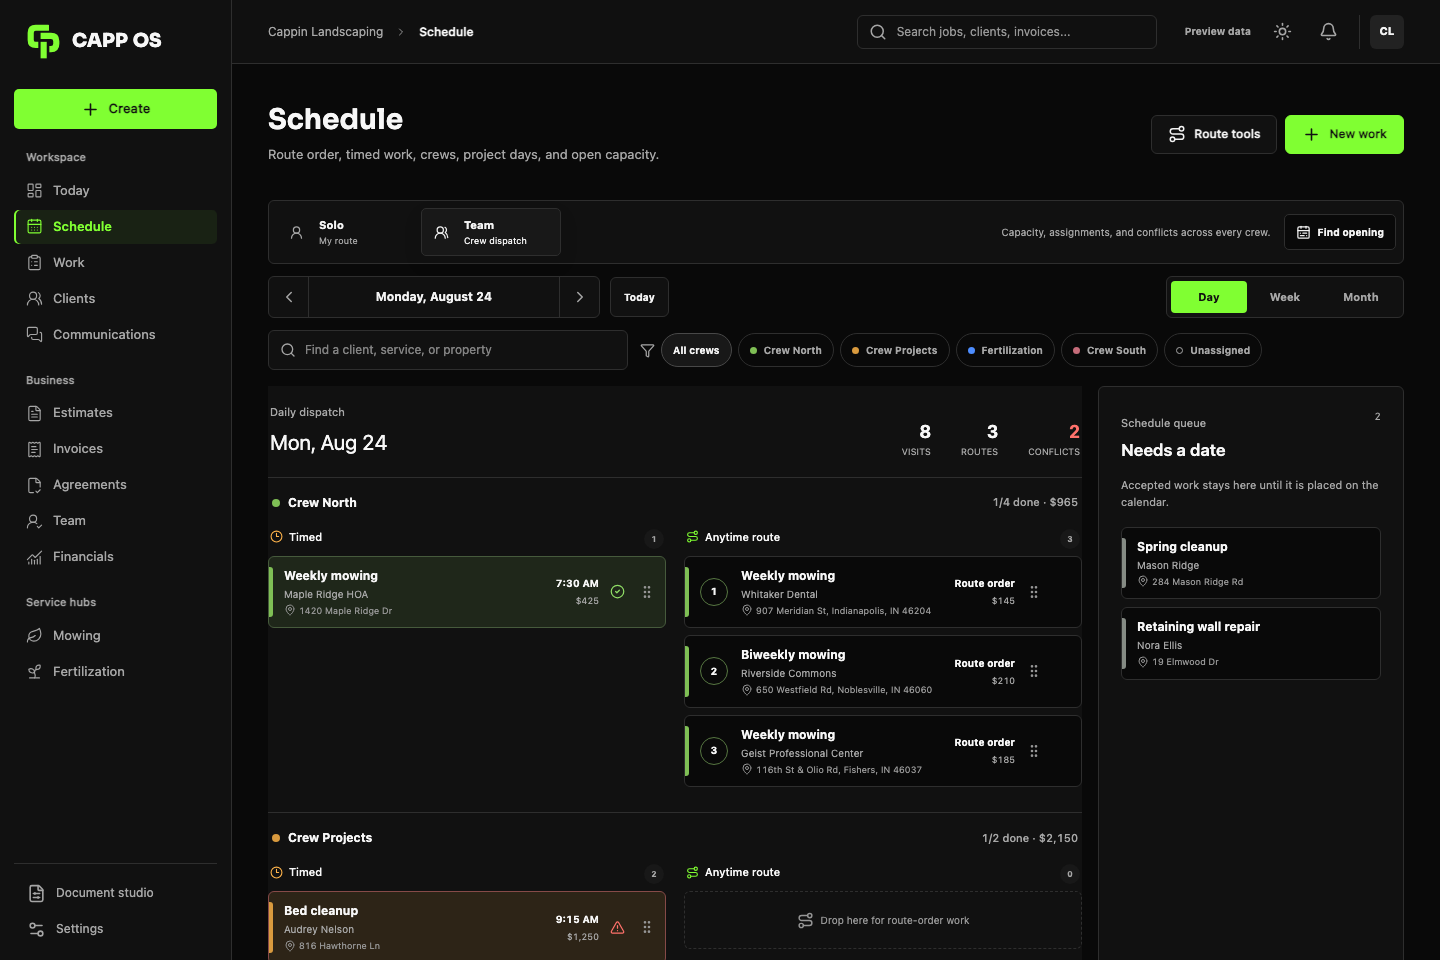Select Day view tab
The image size is (1440, 960).
pyautogui.click(x=1209, y=297)
